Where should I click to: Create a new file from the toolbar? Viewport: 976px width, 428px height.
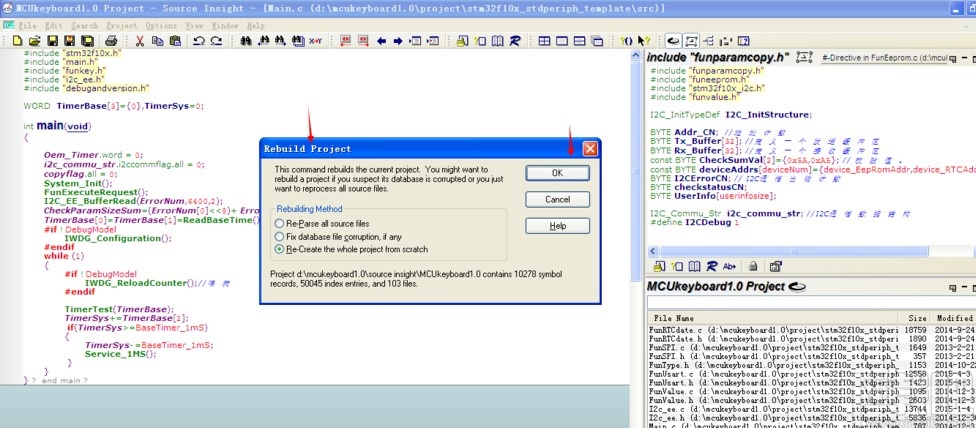17,41
